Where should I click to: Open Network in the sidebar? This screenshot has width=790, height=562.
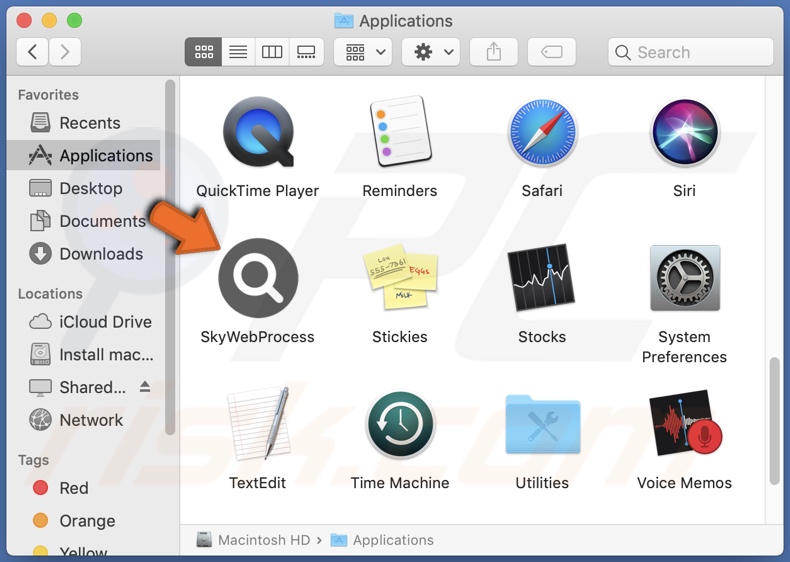(85, 420)
